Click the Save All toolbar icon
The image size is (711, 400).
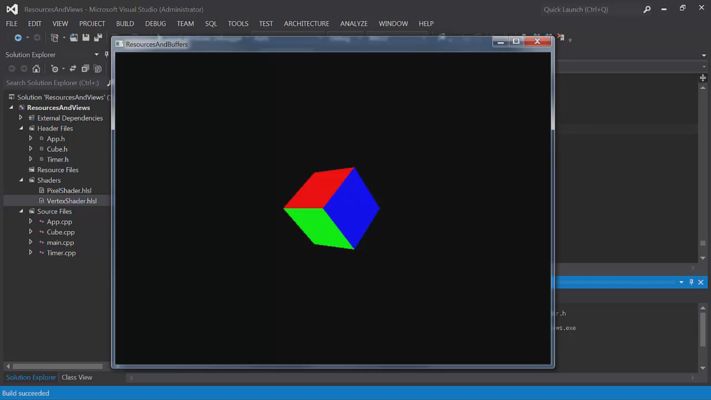pos(98,38)
